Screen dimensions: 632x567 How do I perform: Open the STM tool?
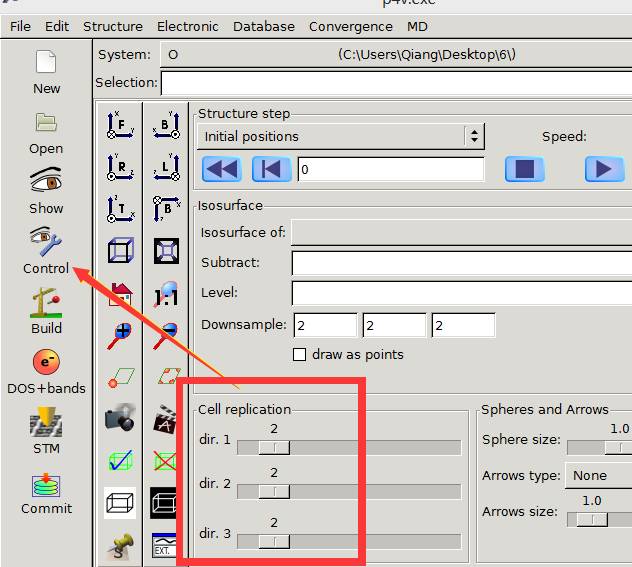pyautogui.click(x=46, y=424)
